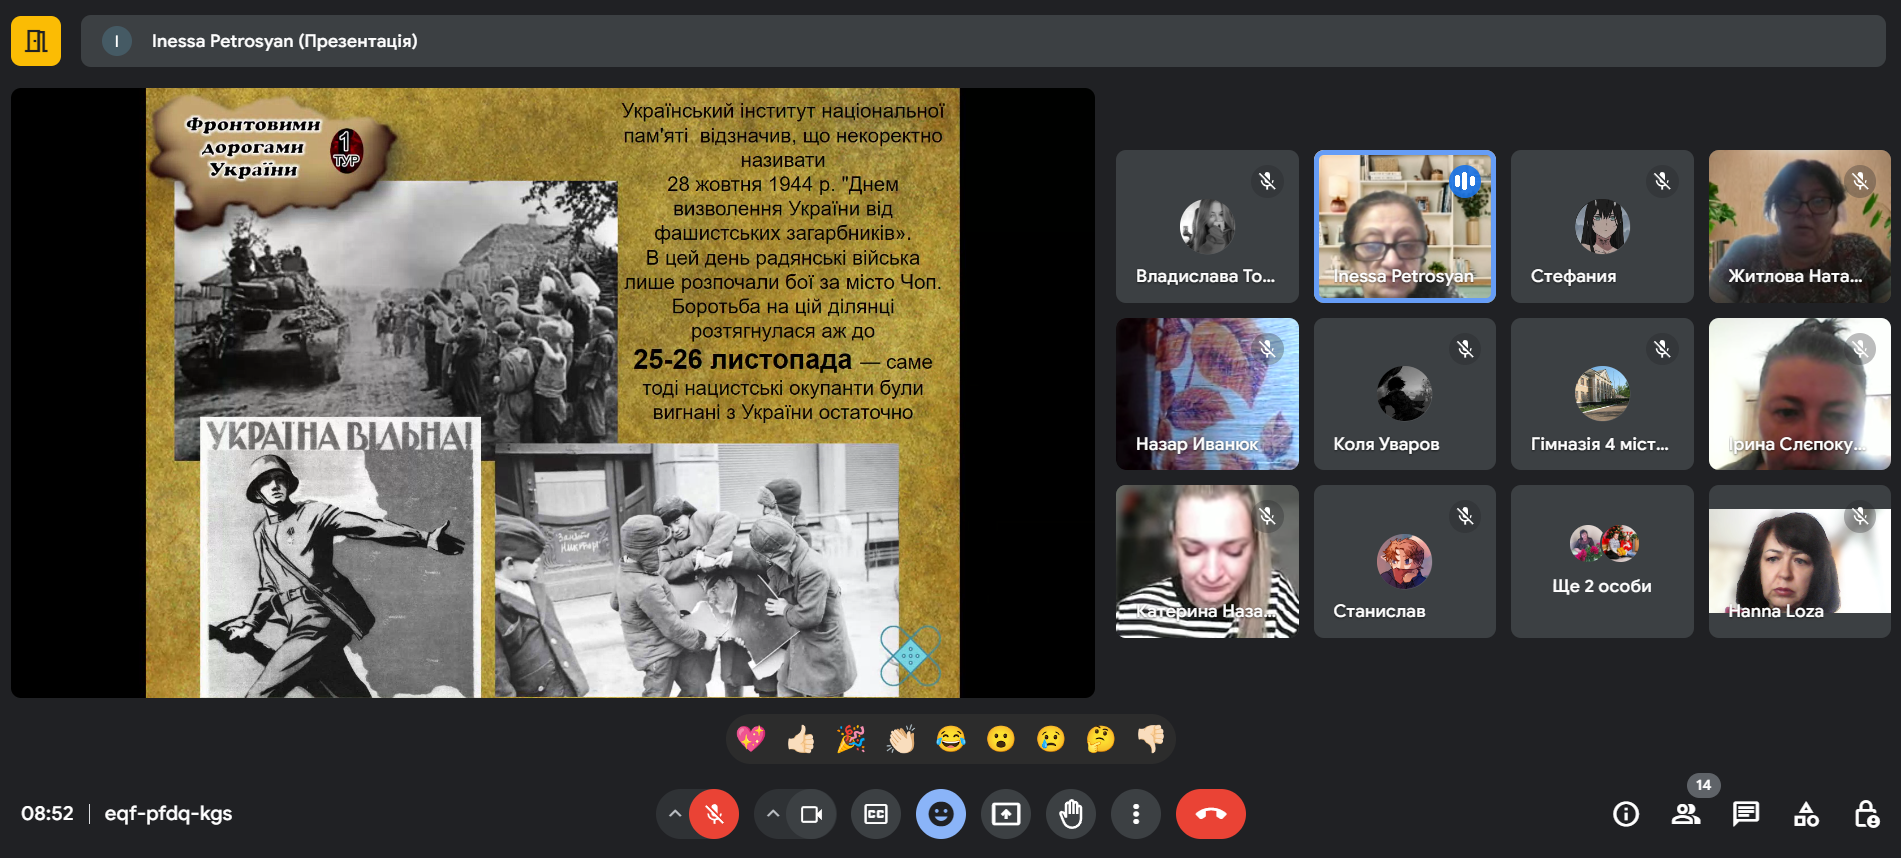Send the thumbs up reaction

[x=800, y=739]
